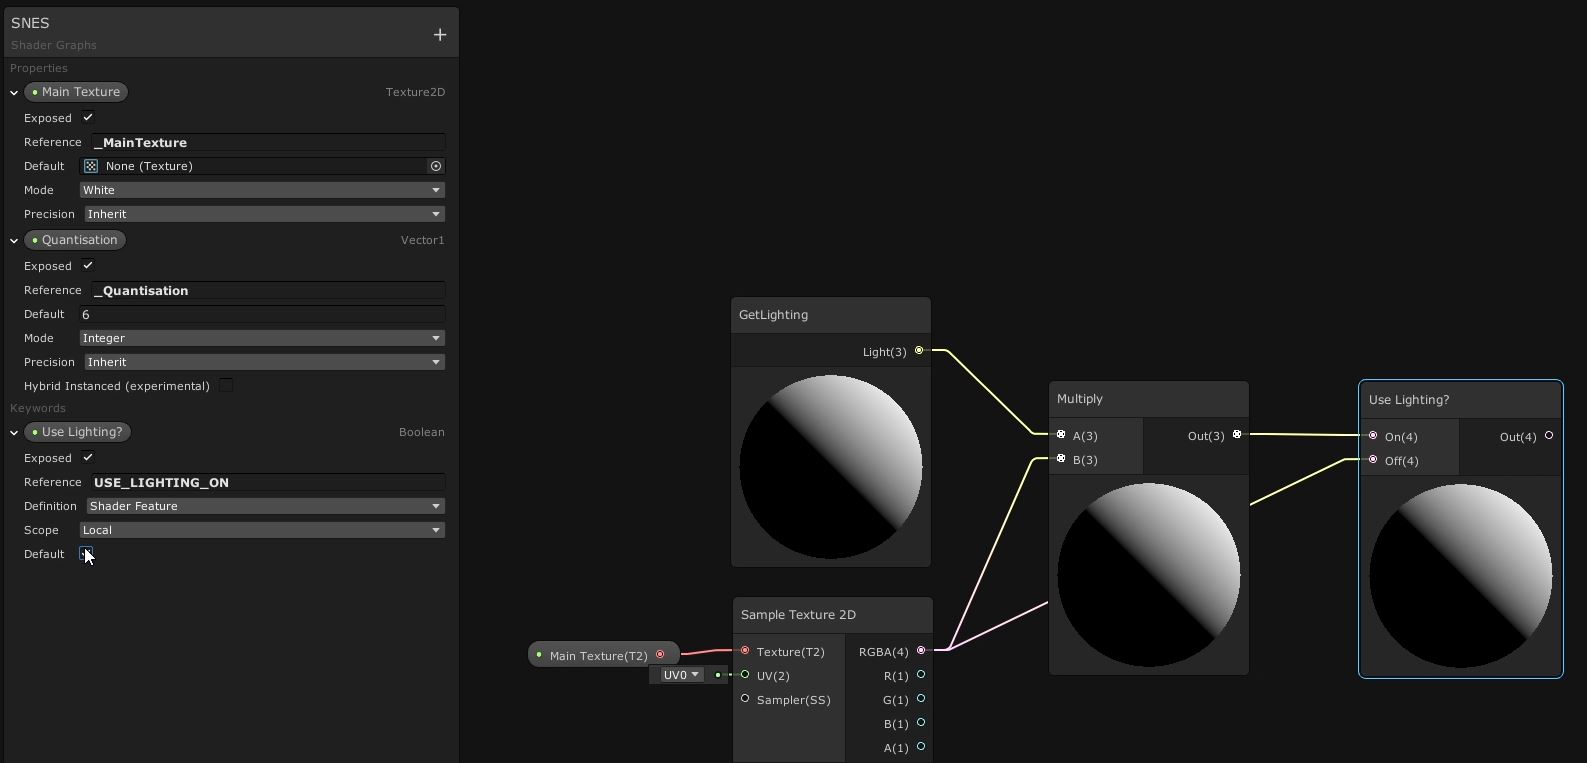Open the Definition dropdown showing Shader Feature
The image size is (1587, 763).
pyautogui.click(x=265, y=506)
